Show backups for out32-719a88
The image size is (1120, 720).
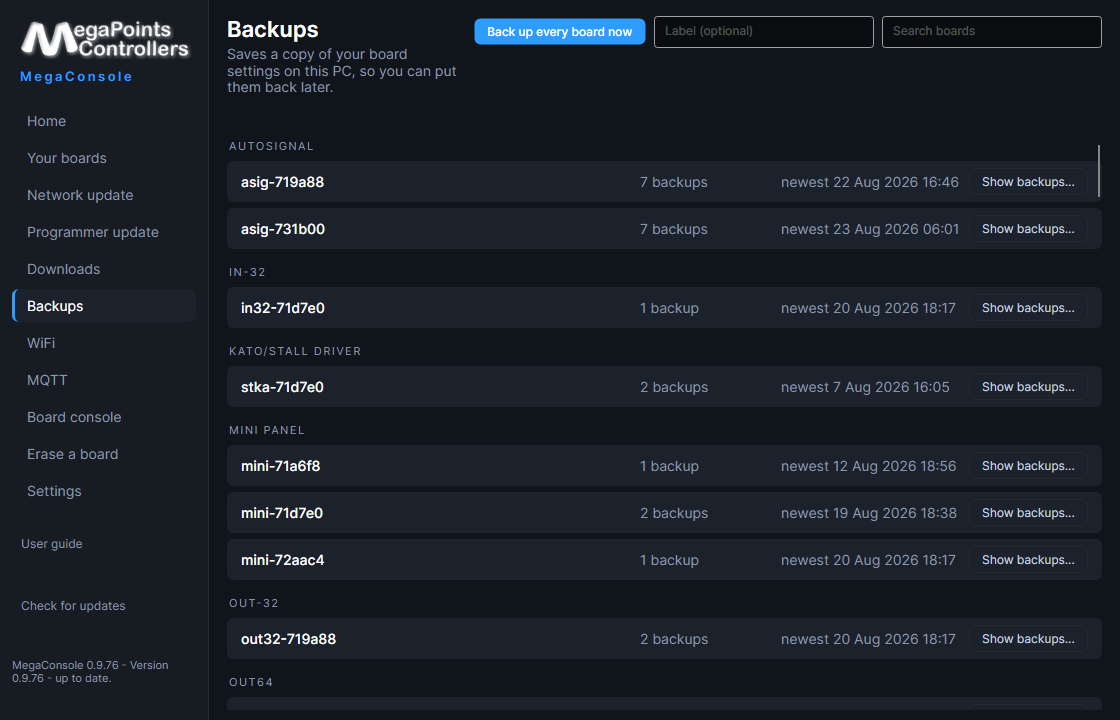click(x=1028, y=639)
